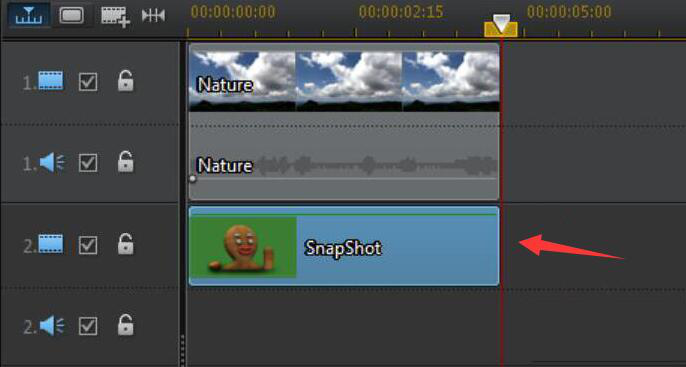
Task: Add additional video or audio tracks
Action: point(115,17)
